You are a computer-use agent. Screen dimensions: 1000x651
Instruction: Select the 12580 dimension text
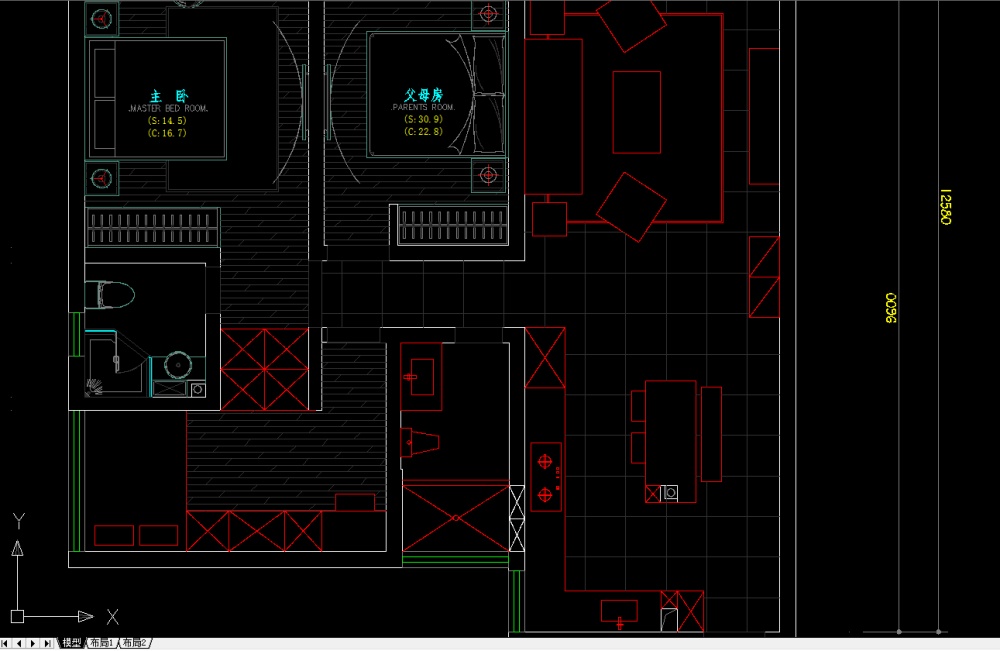pos(944,206)
